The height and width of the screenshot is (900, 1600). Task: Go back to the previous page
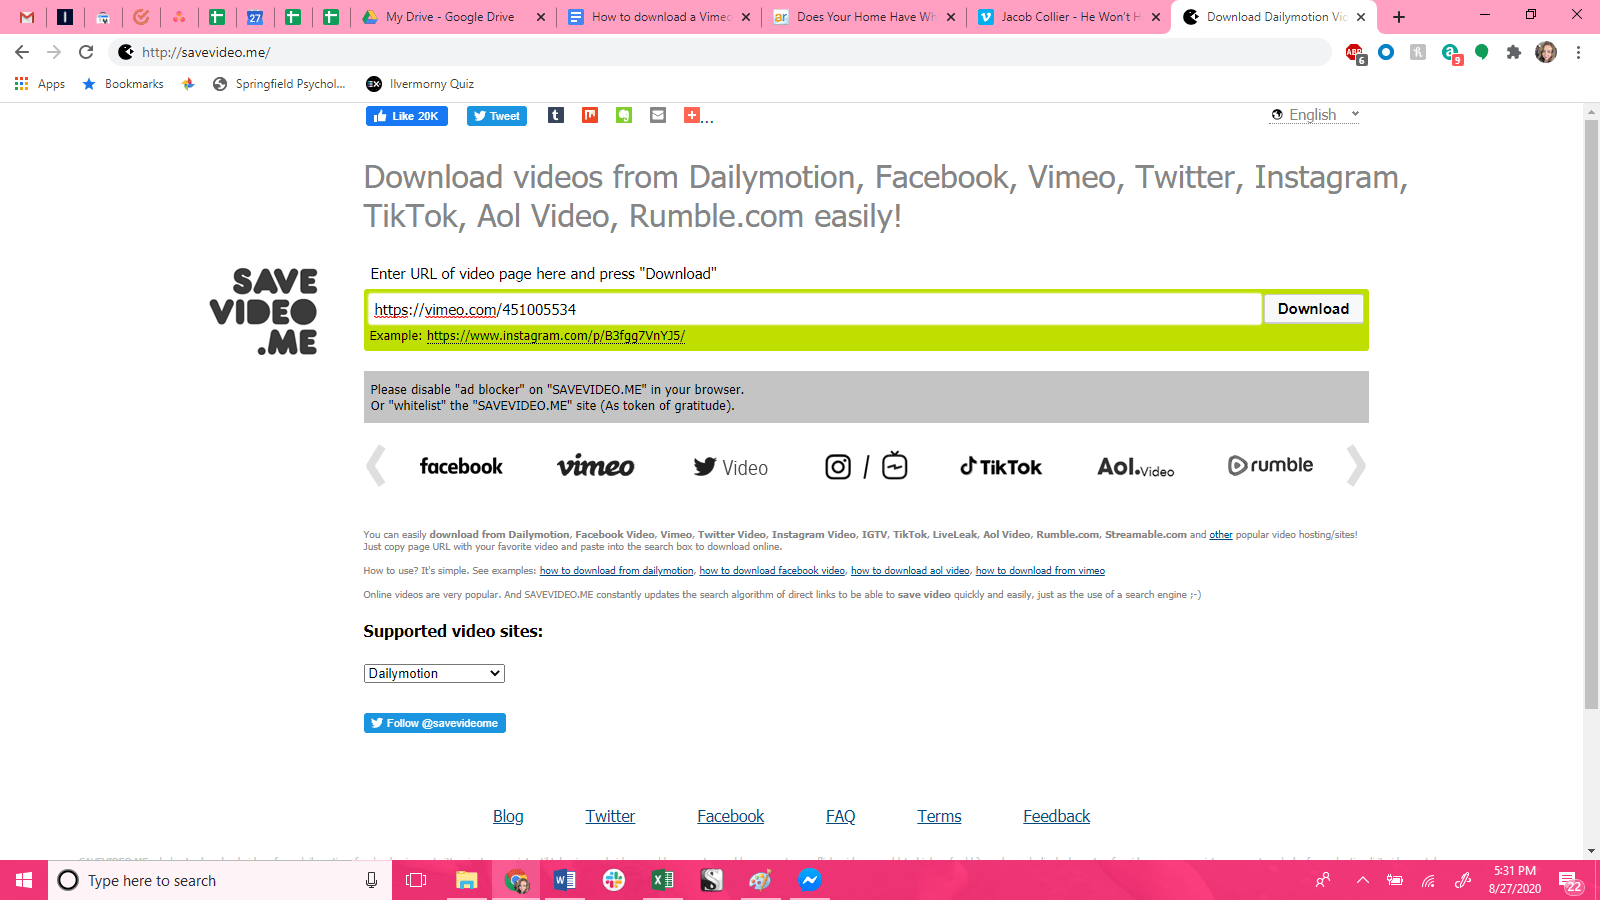pyautogui.click(x=22, y=52)
